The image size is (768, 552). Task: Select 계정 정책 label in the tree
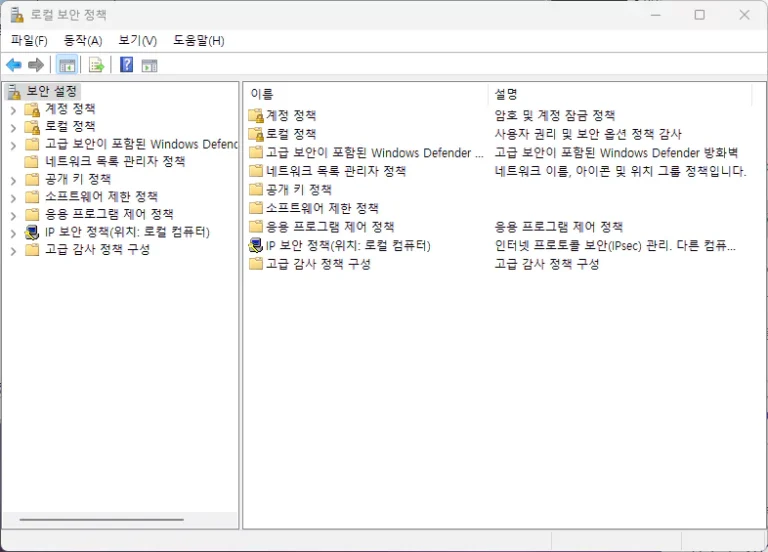point(70,109)
